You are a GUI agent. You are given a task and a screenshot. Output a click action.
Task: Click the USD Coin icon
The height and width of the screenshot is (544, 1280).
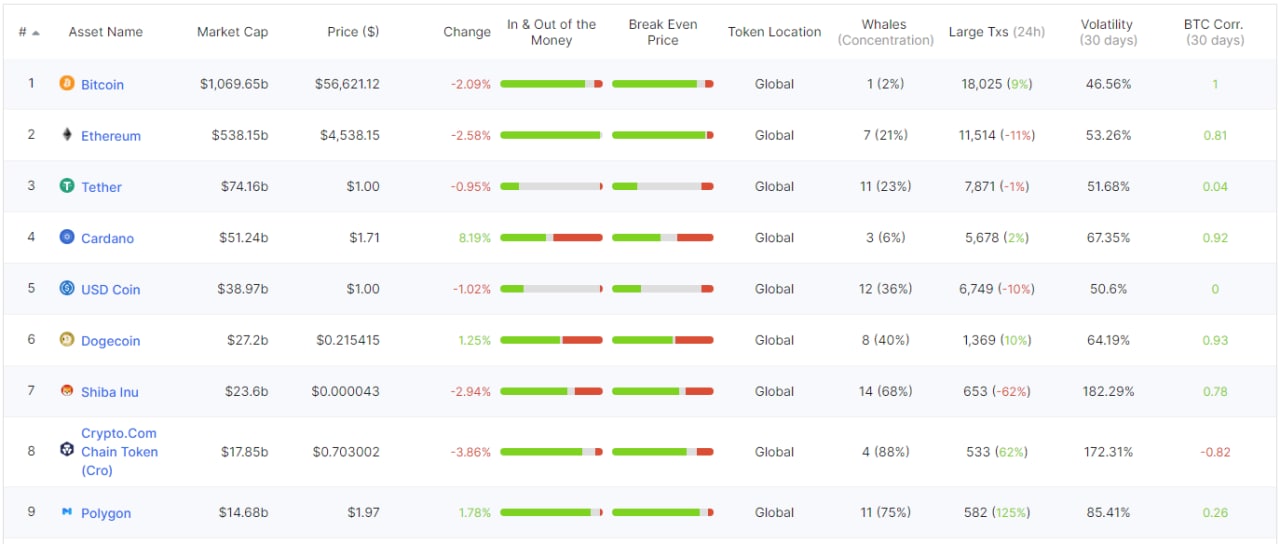pos(67,288)
